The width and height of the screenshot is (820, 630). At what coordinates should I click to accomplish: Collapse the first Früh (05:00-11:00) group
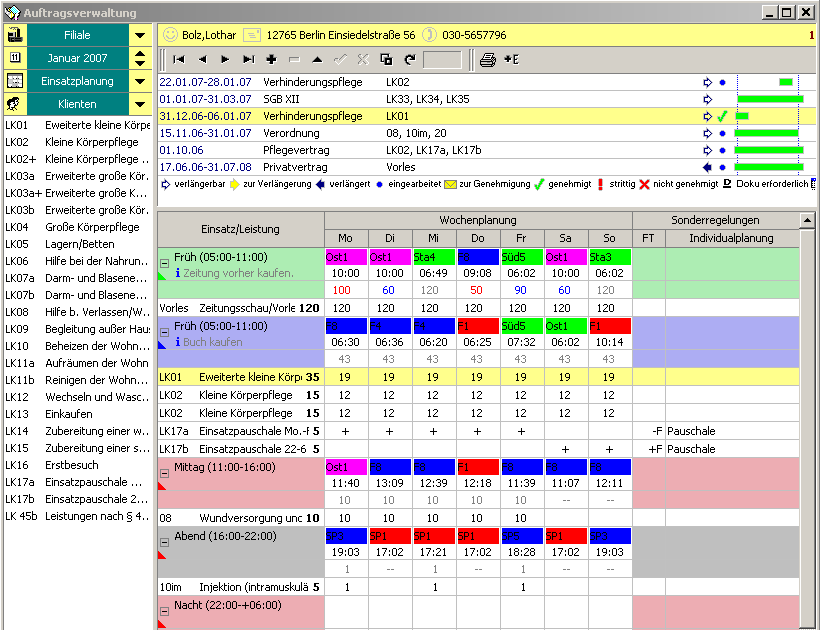coord(164,262)
